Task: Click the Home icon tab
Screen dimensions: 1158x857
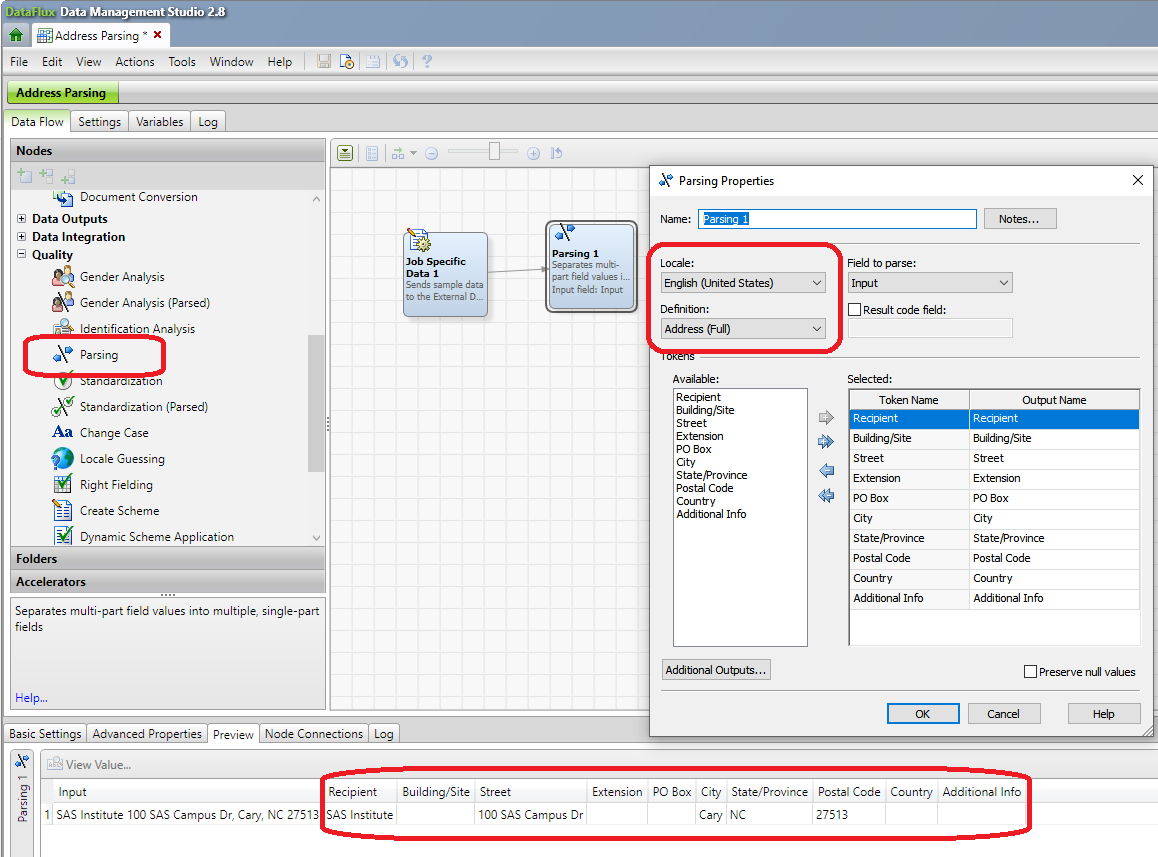Action: coord(16,35)
